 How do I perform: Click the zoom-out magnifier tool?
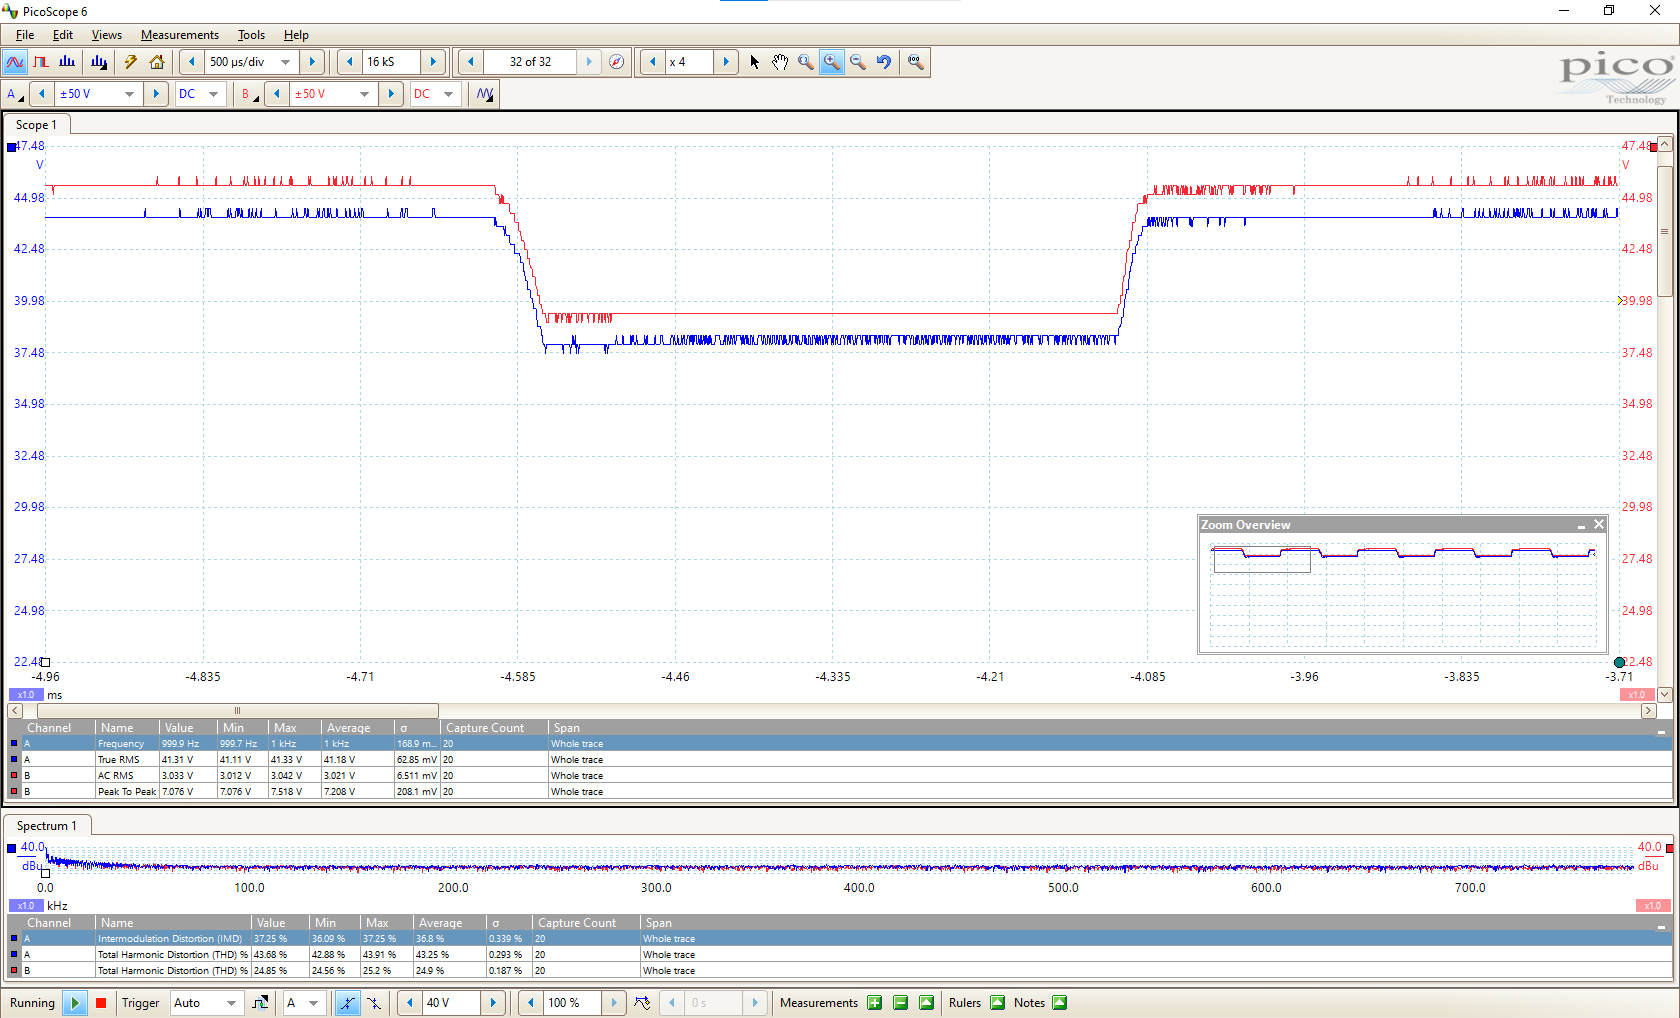point(858,62)
